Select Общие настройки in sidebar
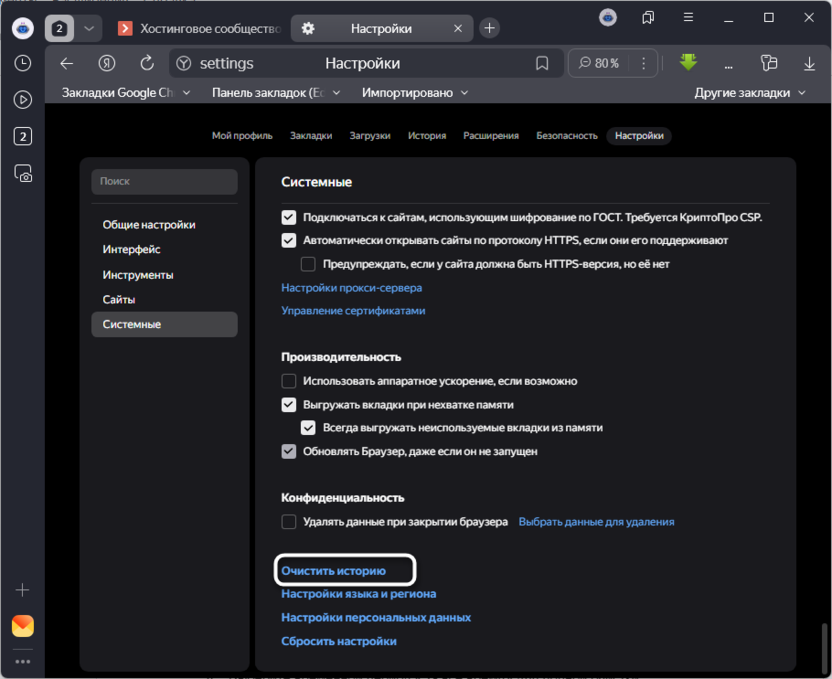832x679 pixels. (x=164, y=225)
